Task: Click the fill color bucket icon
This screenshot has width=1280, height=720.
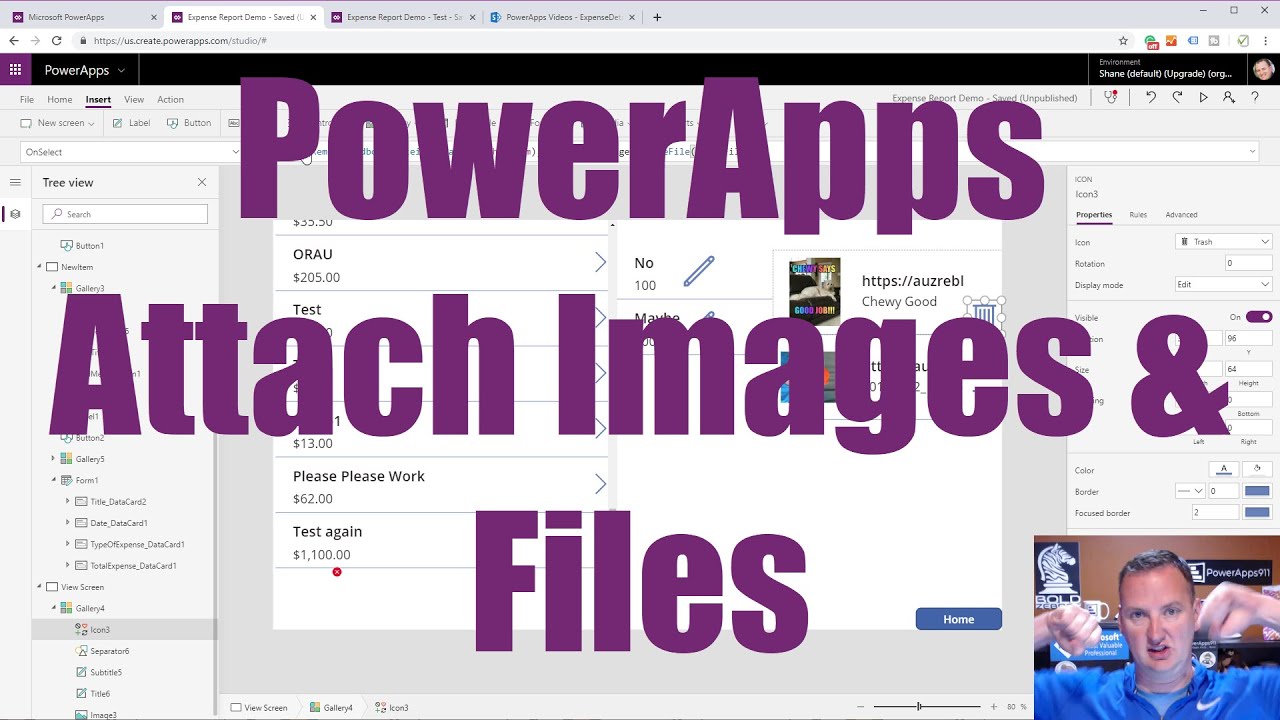Action: click(1257, 469)
